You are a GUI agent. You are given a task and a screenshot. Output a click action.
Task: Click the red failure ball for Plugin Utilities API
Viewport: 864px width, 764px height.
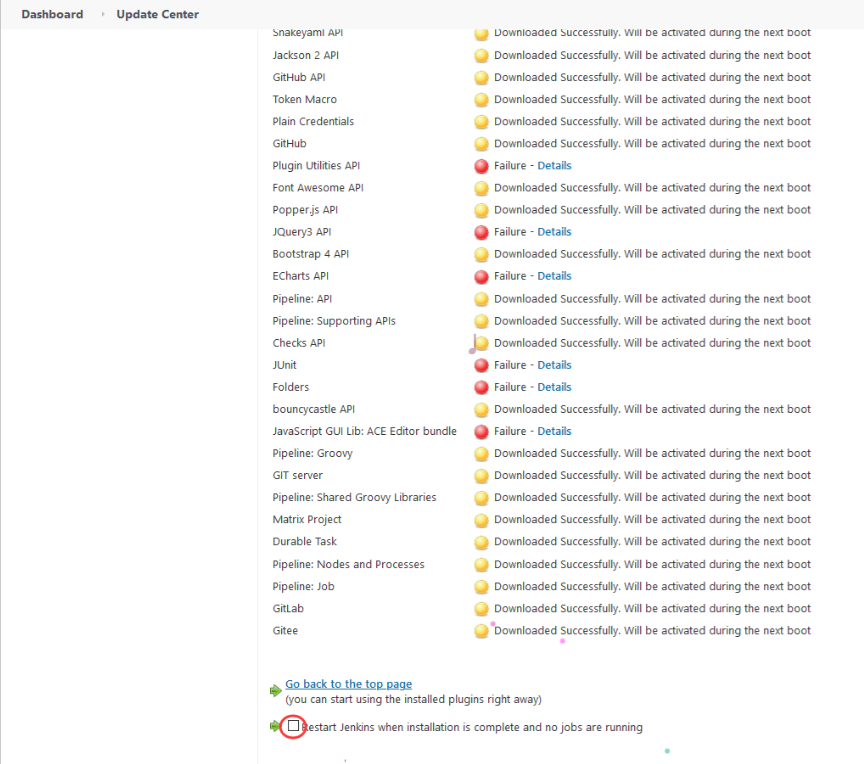[481, 166]
